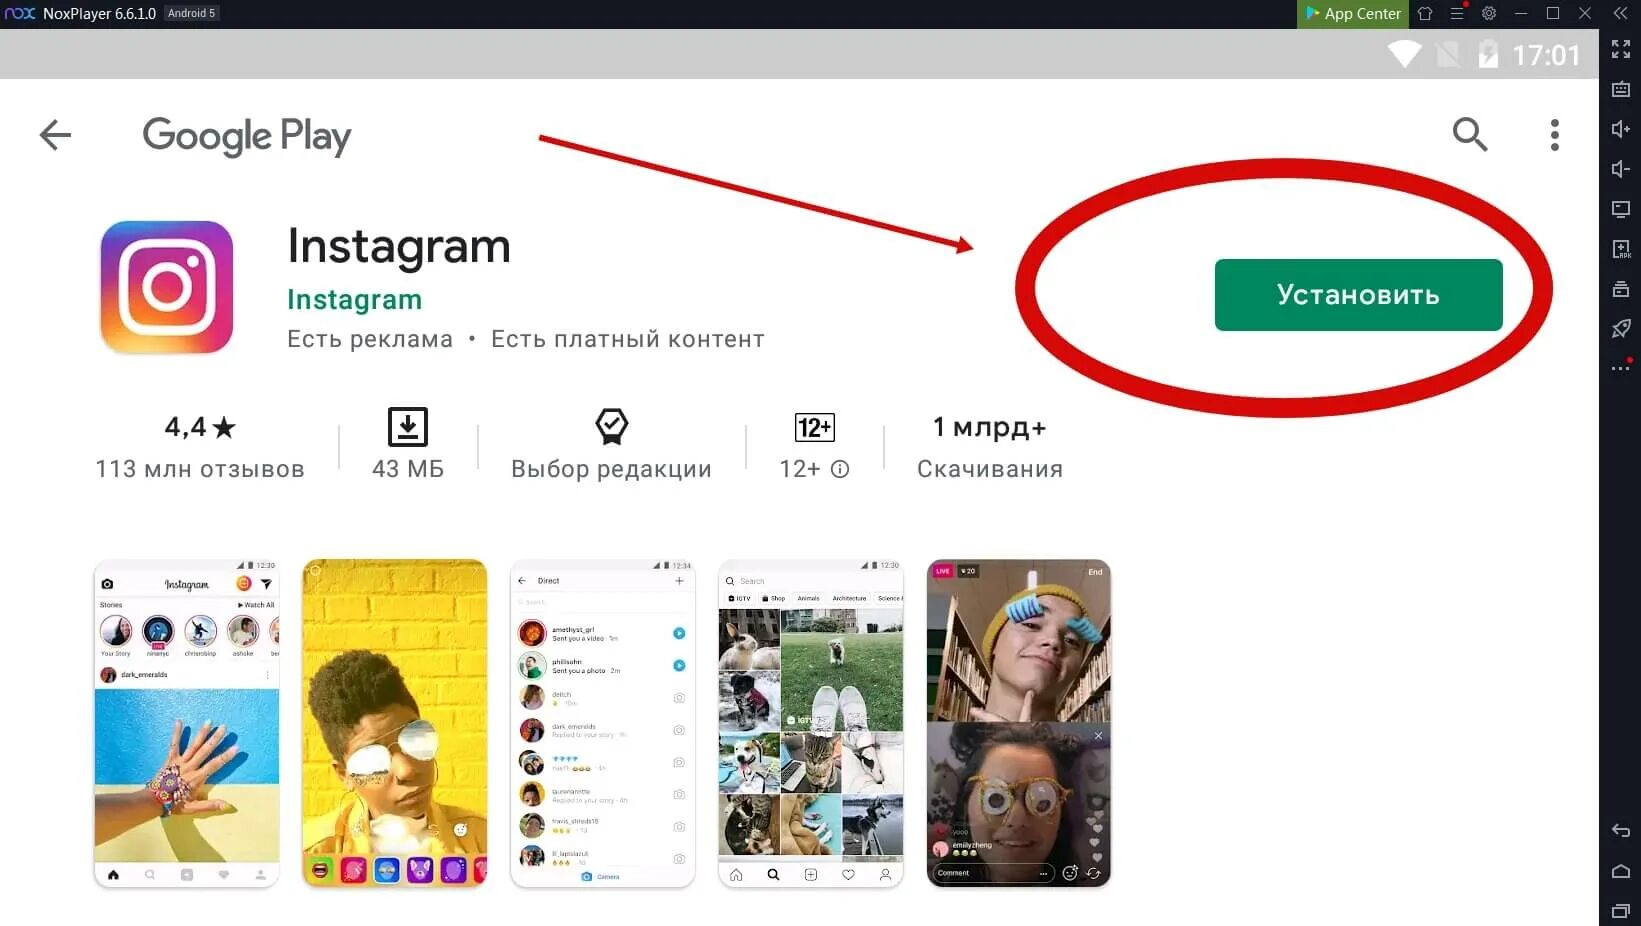Click the Android home button in sidebar

(1621, 871)
